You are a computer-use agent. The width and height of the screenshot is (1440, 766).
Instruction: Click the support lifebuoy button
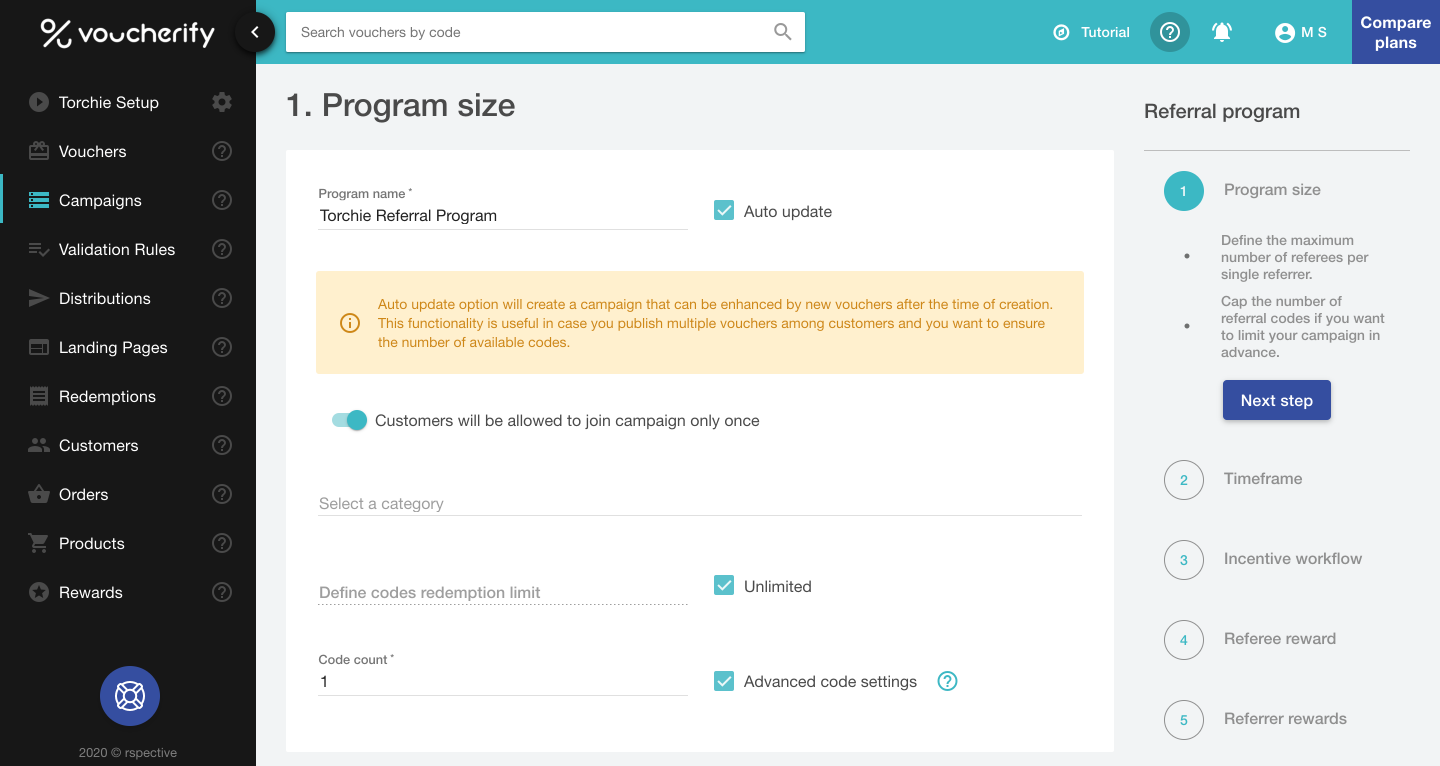(x=130, y=696)
